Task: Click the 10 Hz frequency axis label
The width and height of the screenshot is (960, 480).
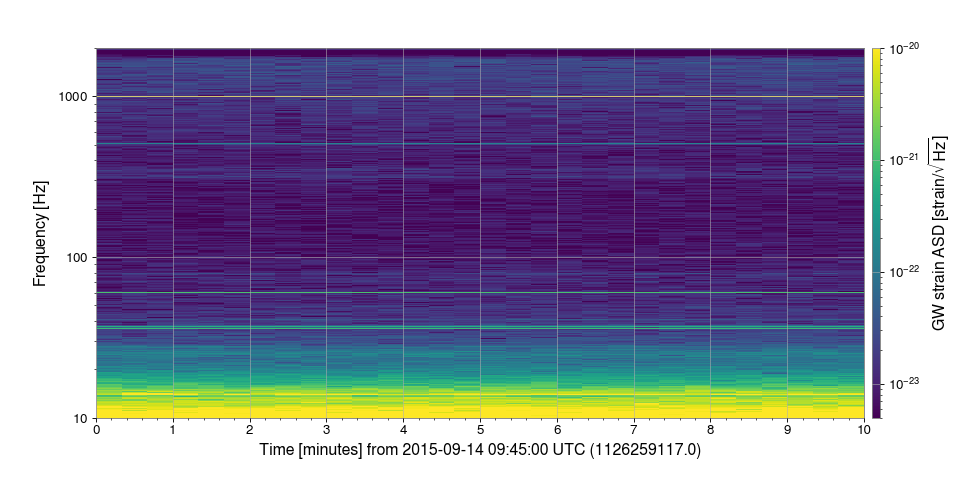Action: [x=83, y=419]
